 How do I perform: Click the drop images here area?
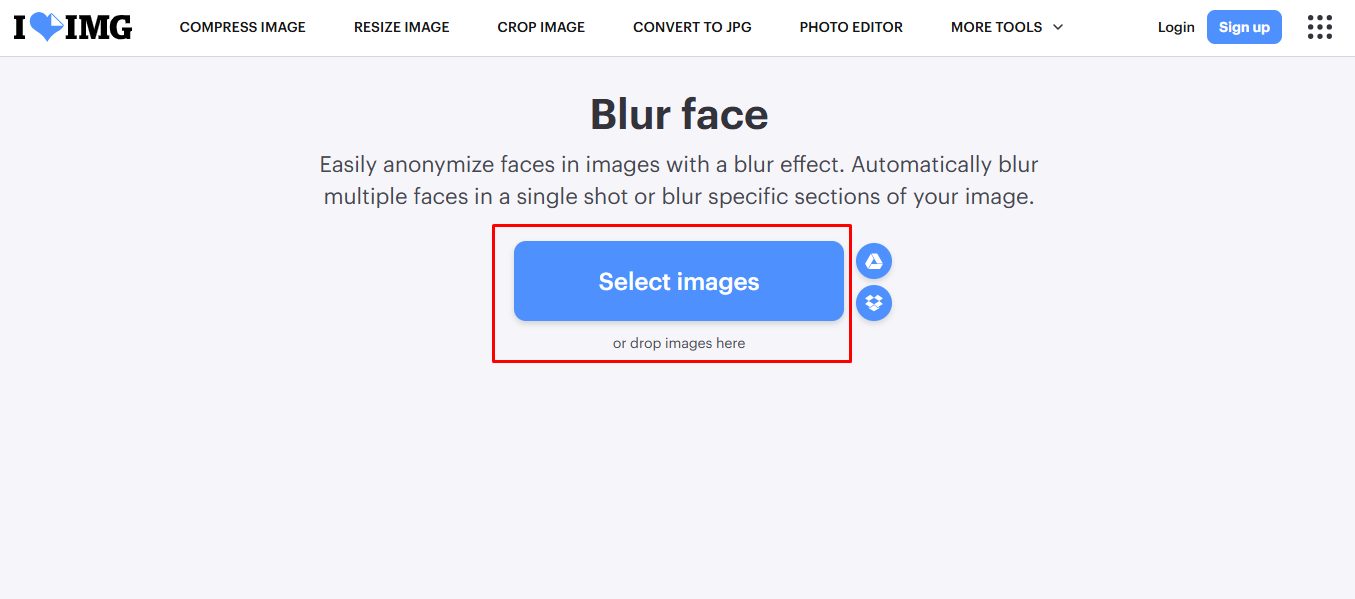(678, 342)
